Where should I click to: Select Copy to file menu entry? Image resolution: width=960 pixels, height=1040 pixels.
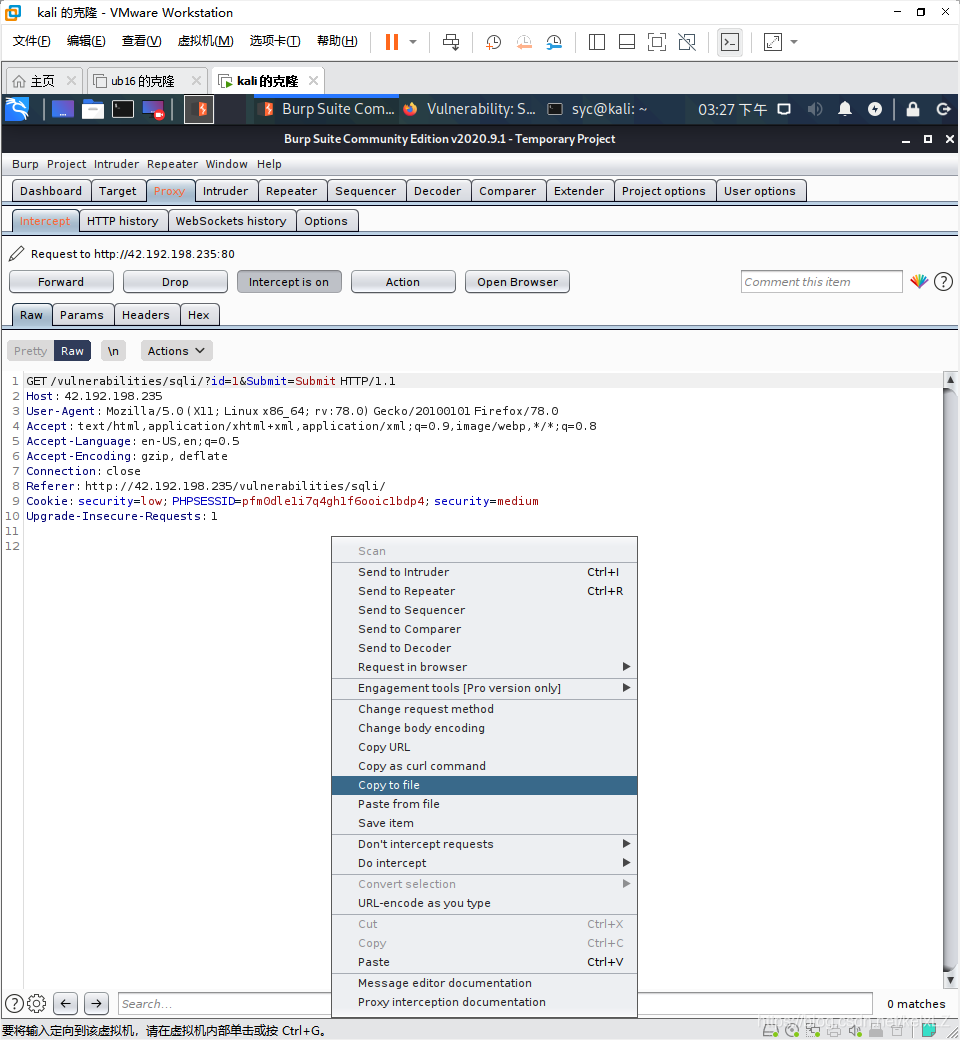484,785
